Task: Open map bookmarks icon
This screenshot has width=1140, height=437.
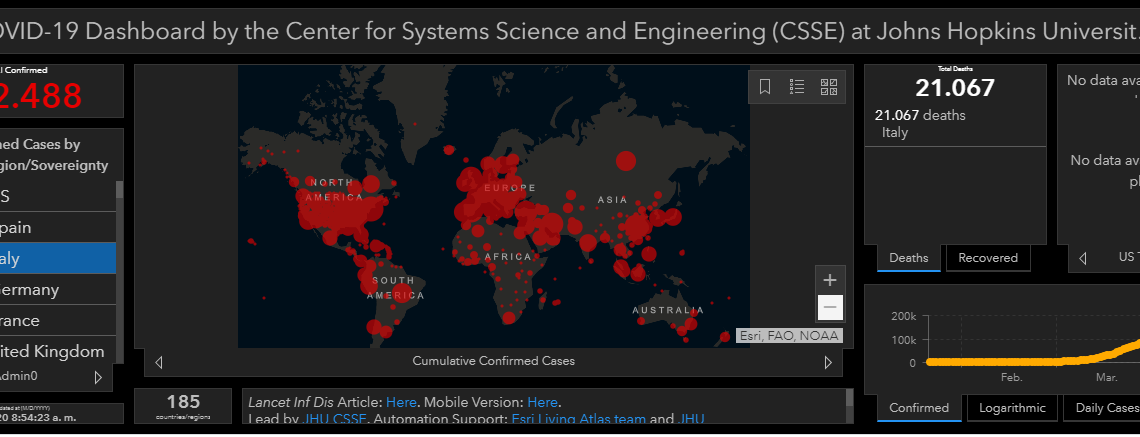Action: point(765,87)
